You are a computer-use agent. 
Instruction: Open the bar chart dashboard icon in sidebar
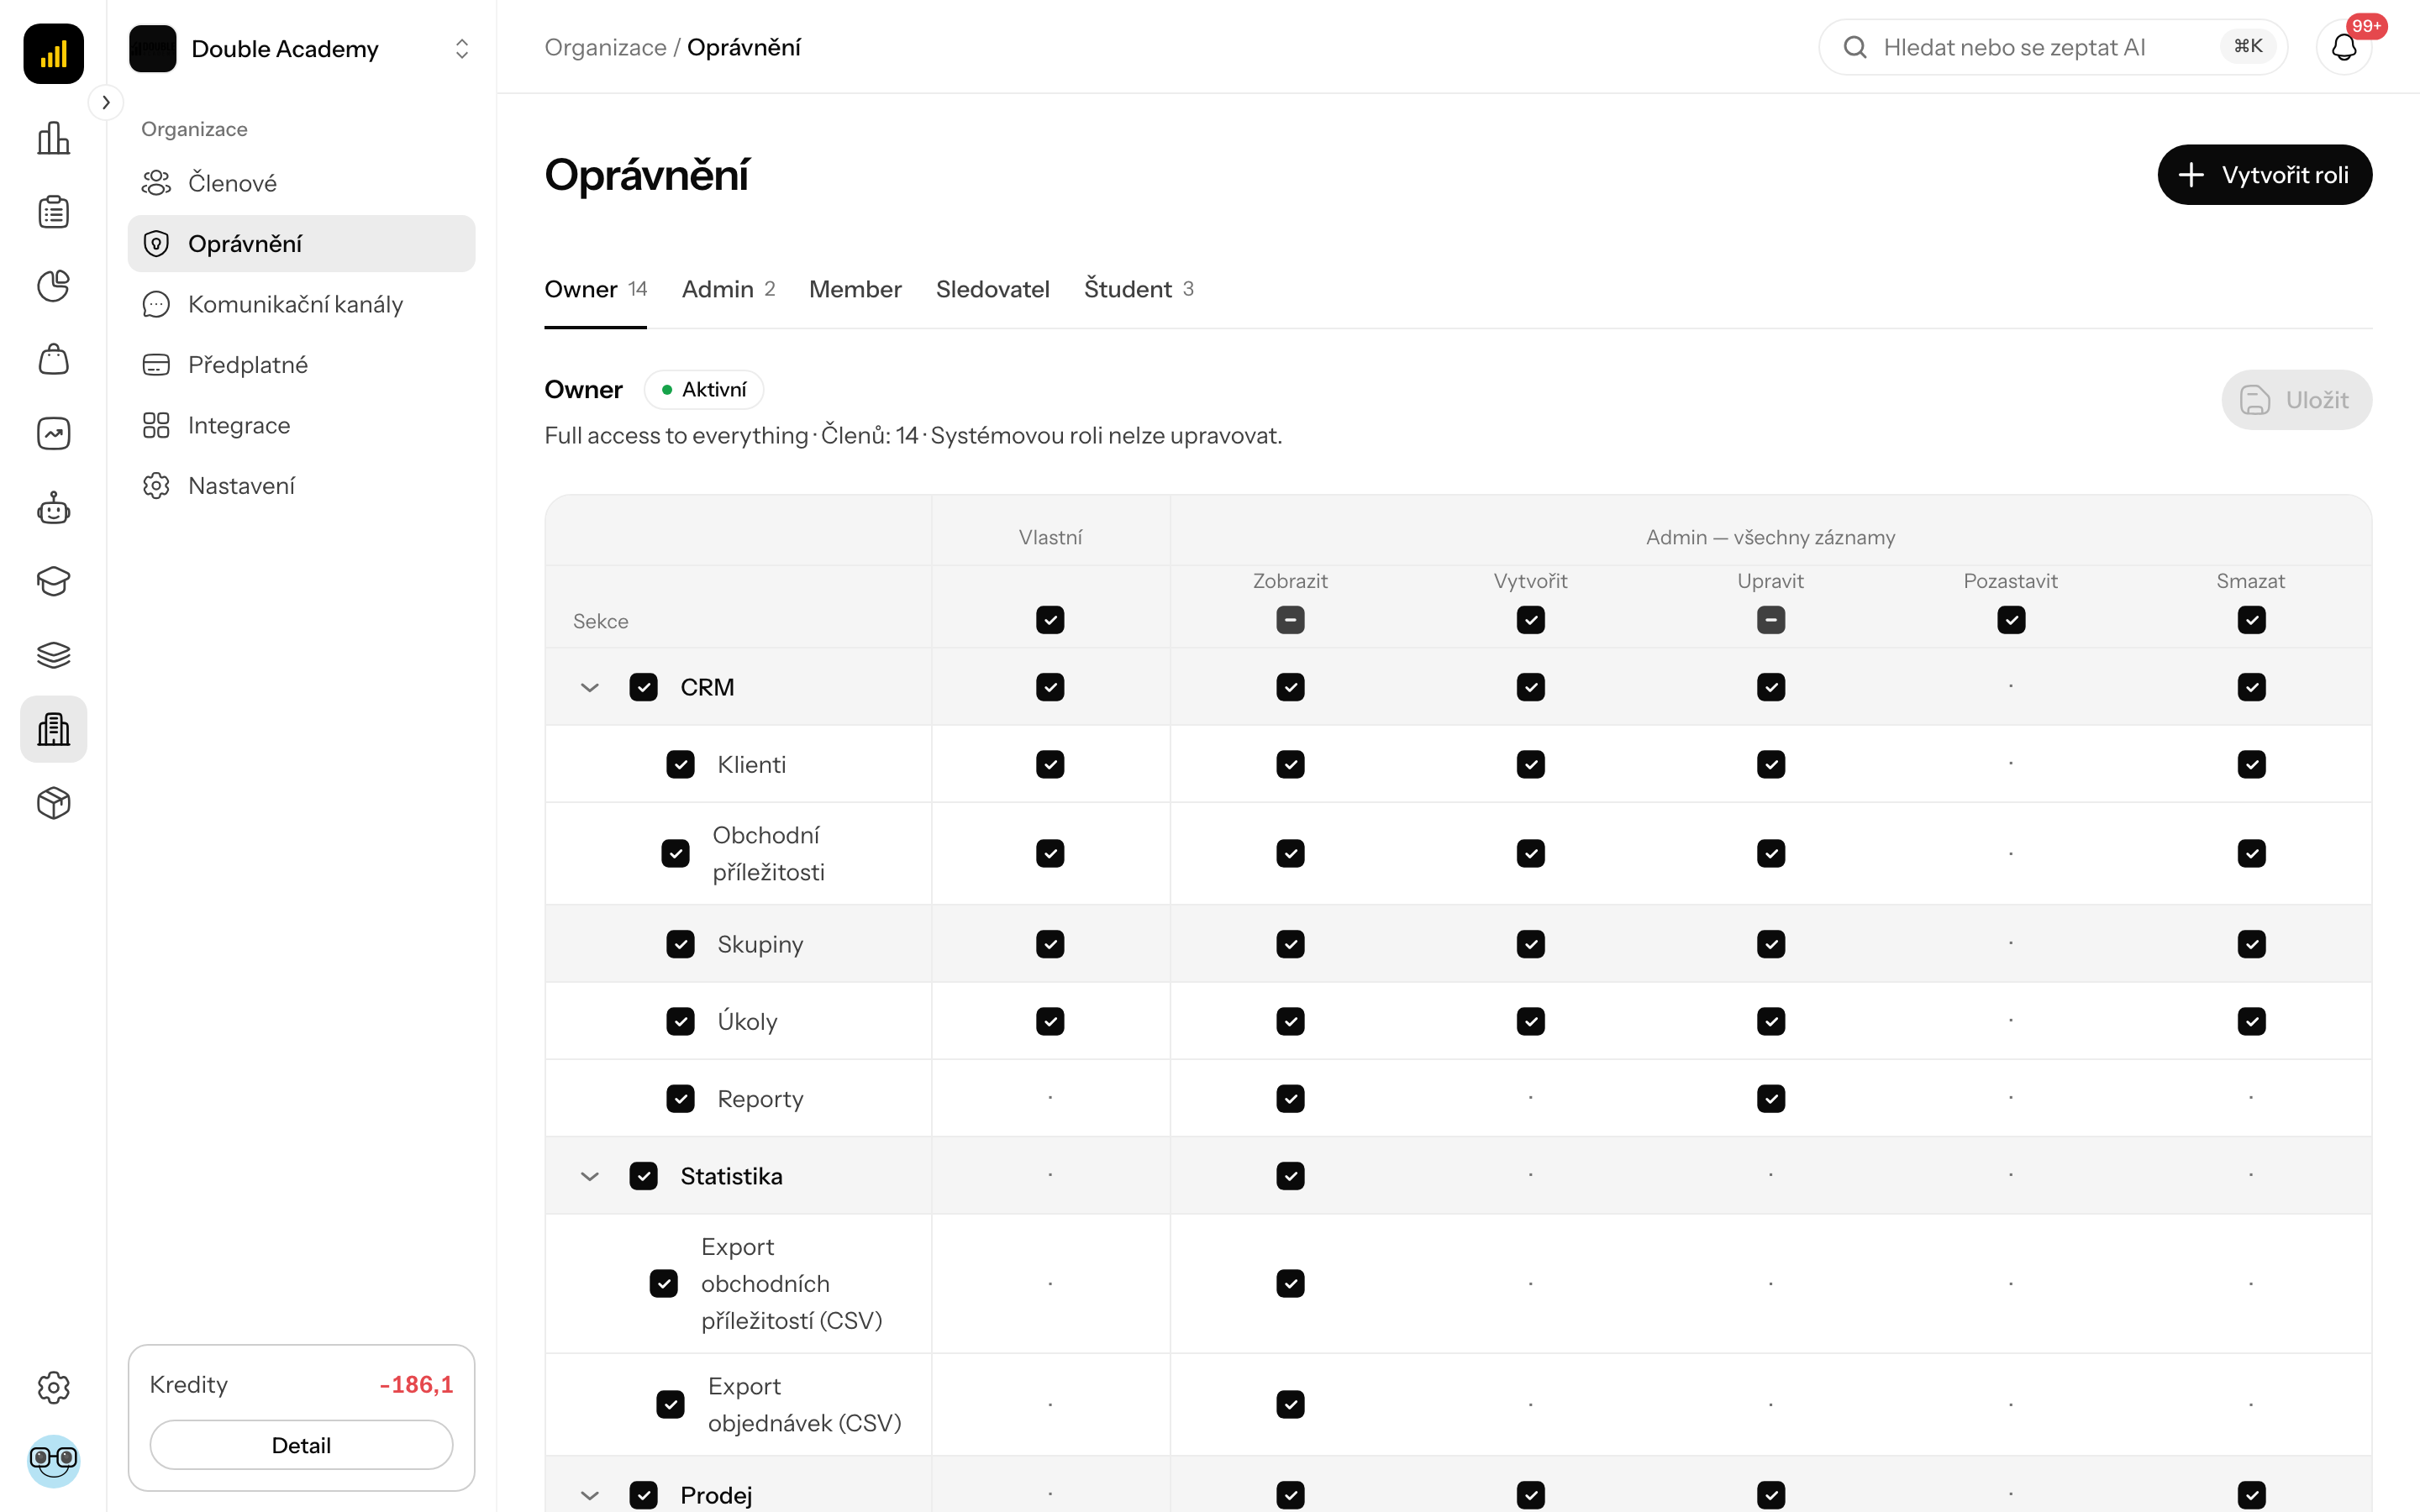coord(53,138)
